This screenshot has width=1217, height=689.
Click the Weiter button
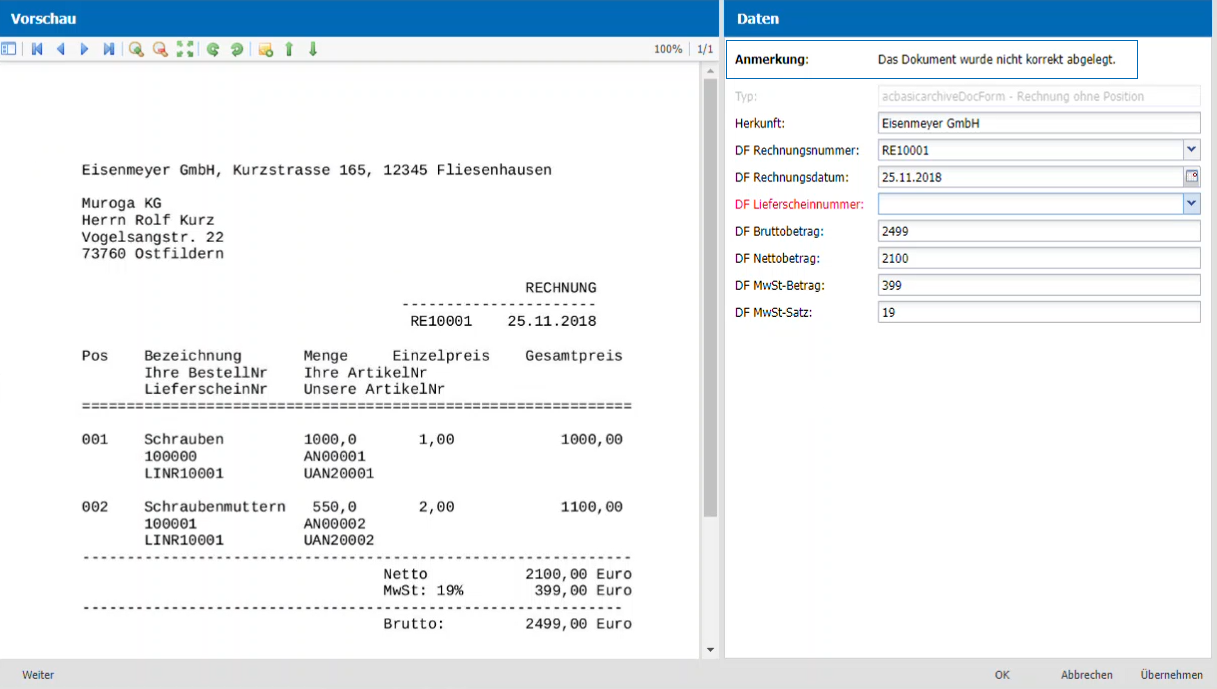pos(38,675)
